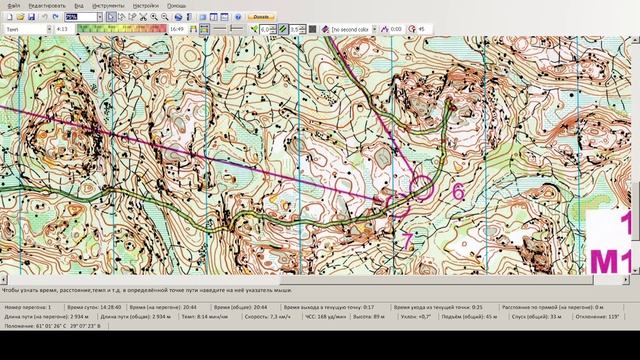Undo the last action

(44, 17)
